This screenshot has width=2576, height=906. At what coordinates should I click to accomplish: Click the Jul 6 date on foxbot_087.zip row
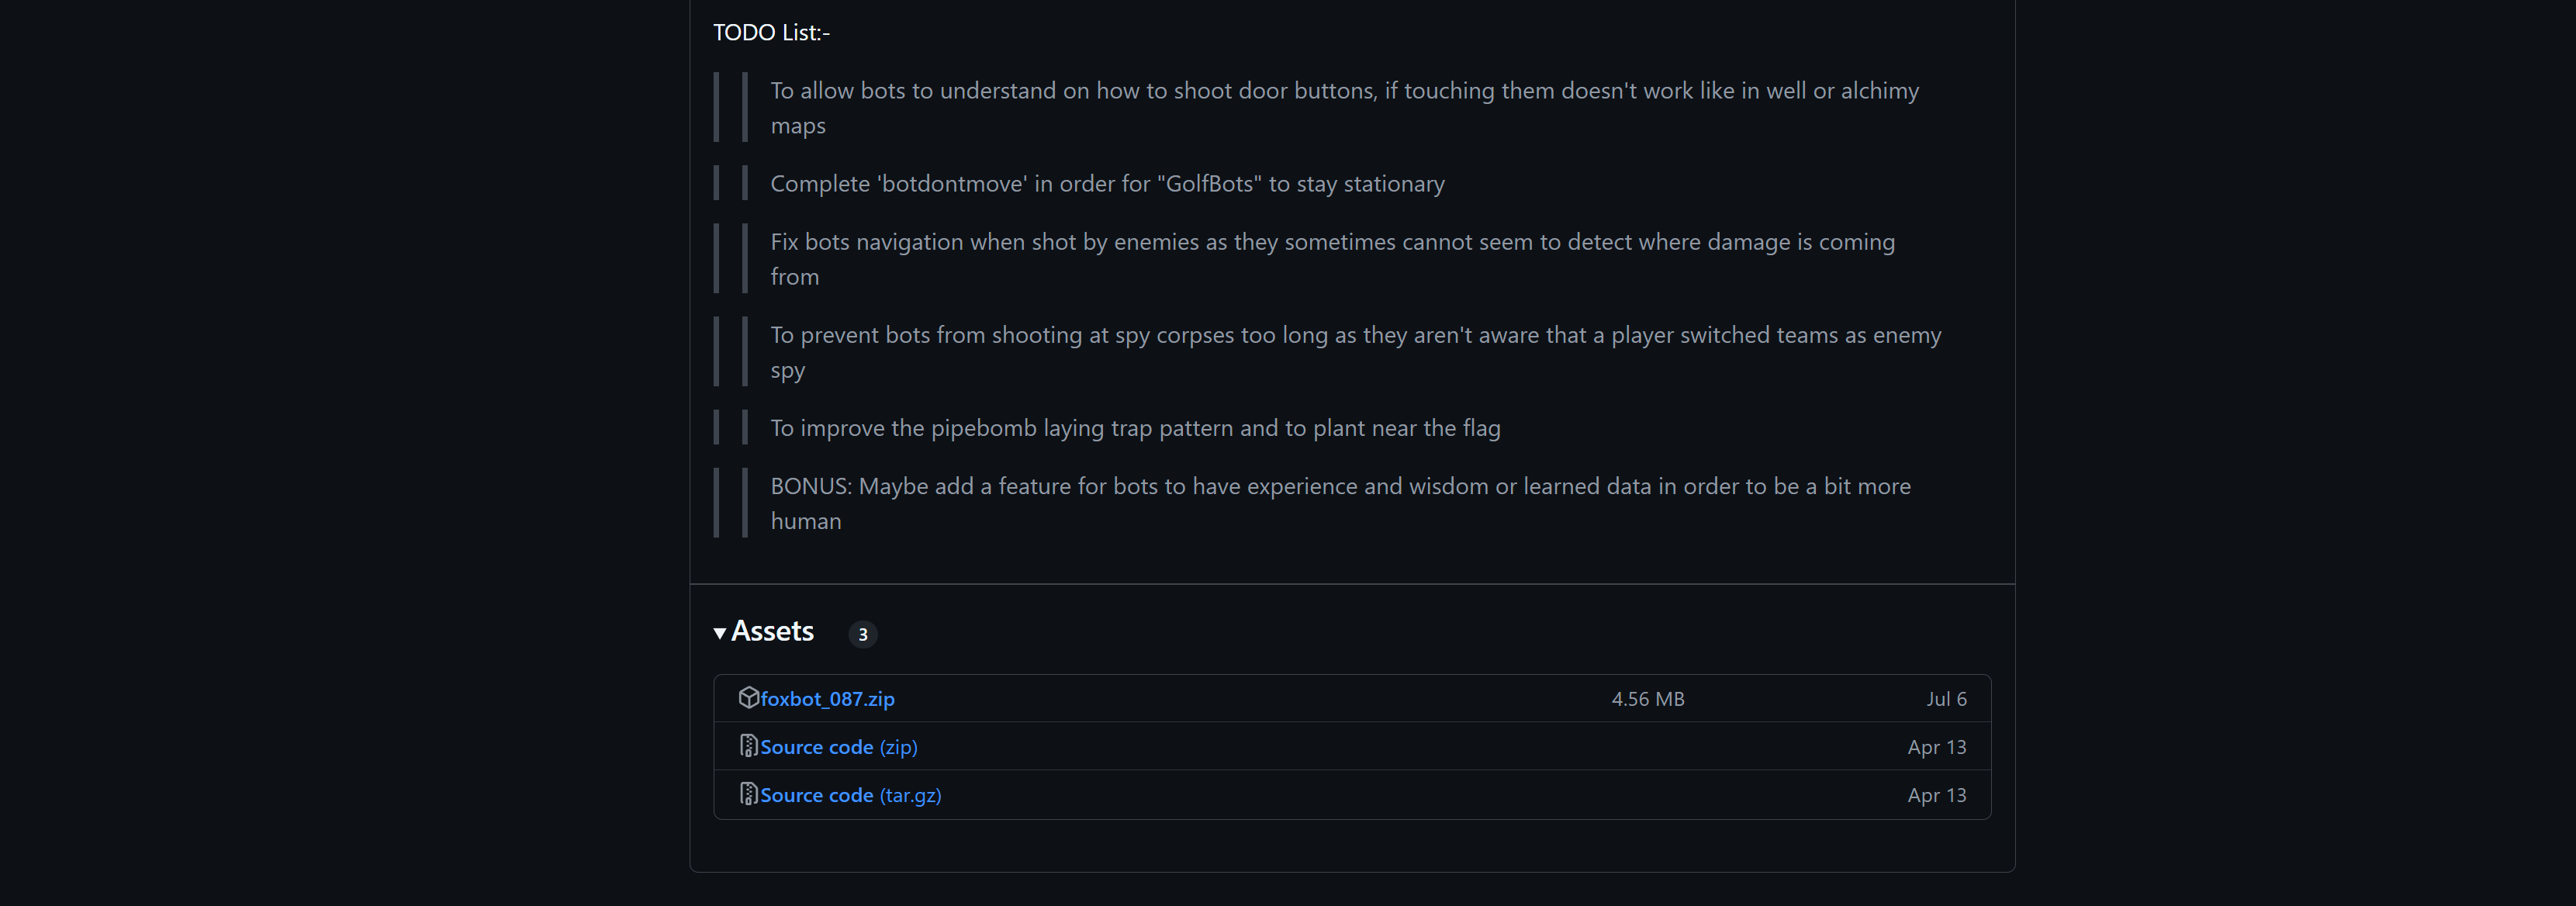1945,699
